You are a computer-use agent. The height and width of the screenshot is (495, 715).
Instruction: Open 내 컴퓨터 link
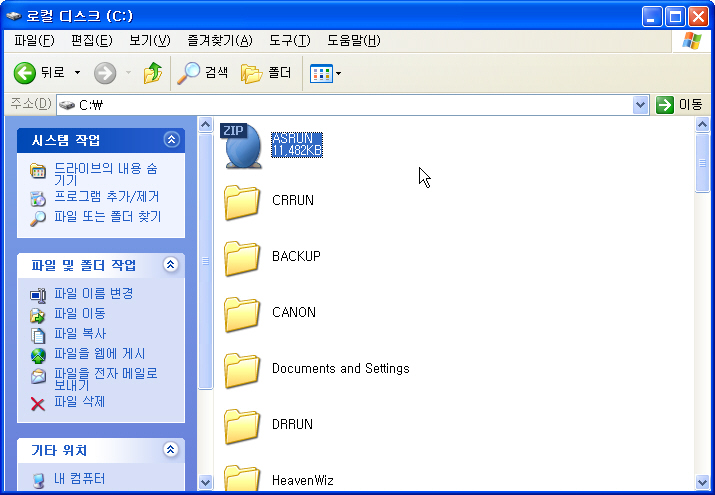click(x=79, y=478)
